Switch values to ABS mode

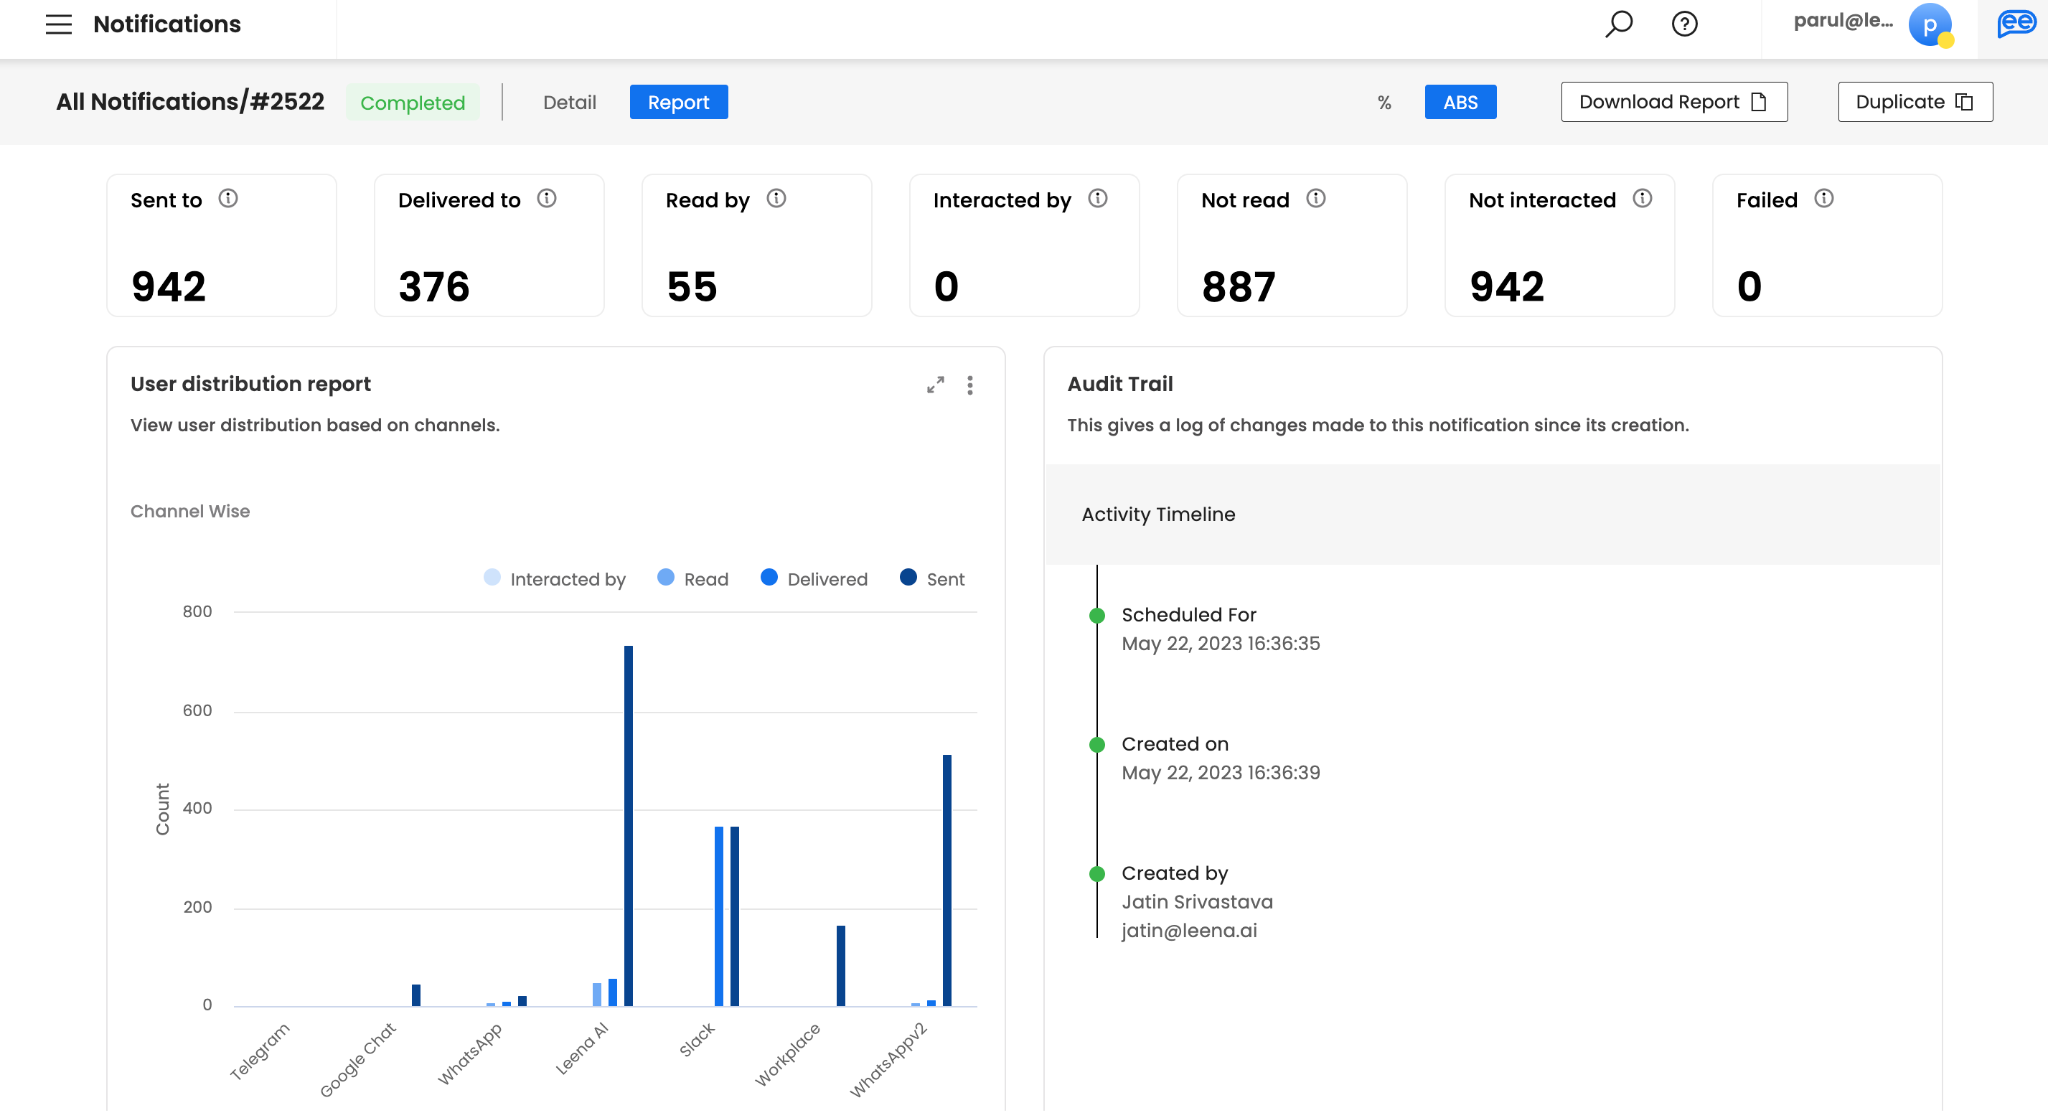(x=1460, y=102)
